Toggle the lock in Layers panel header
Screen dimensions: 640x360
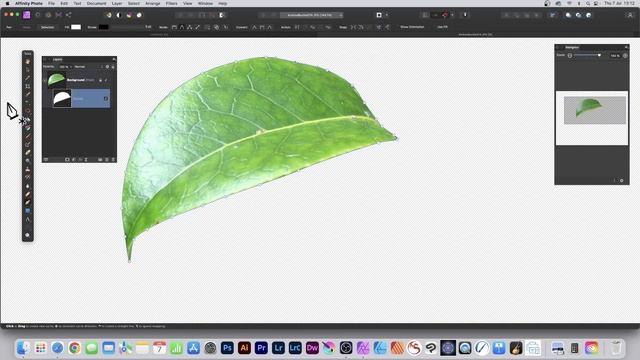click(113, 67)
